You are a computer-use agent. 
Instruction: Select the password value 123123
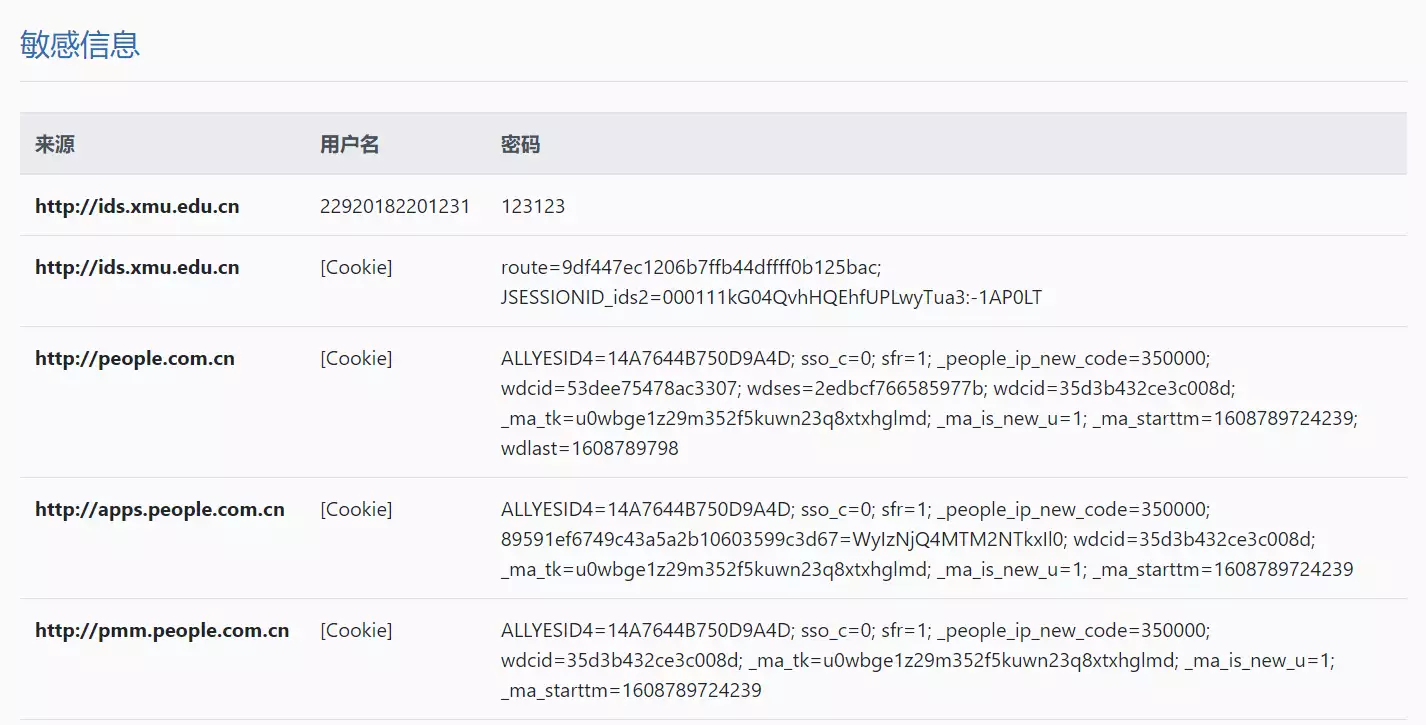point(532,206)
